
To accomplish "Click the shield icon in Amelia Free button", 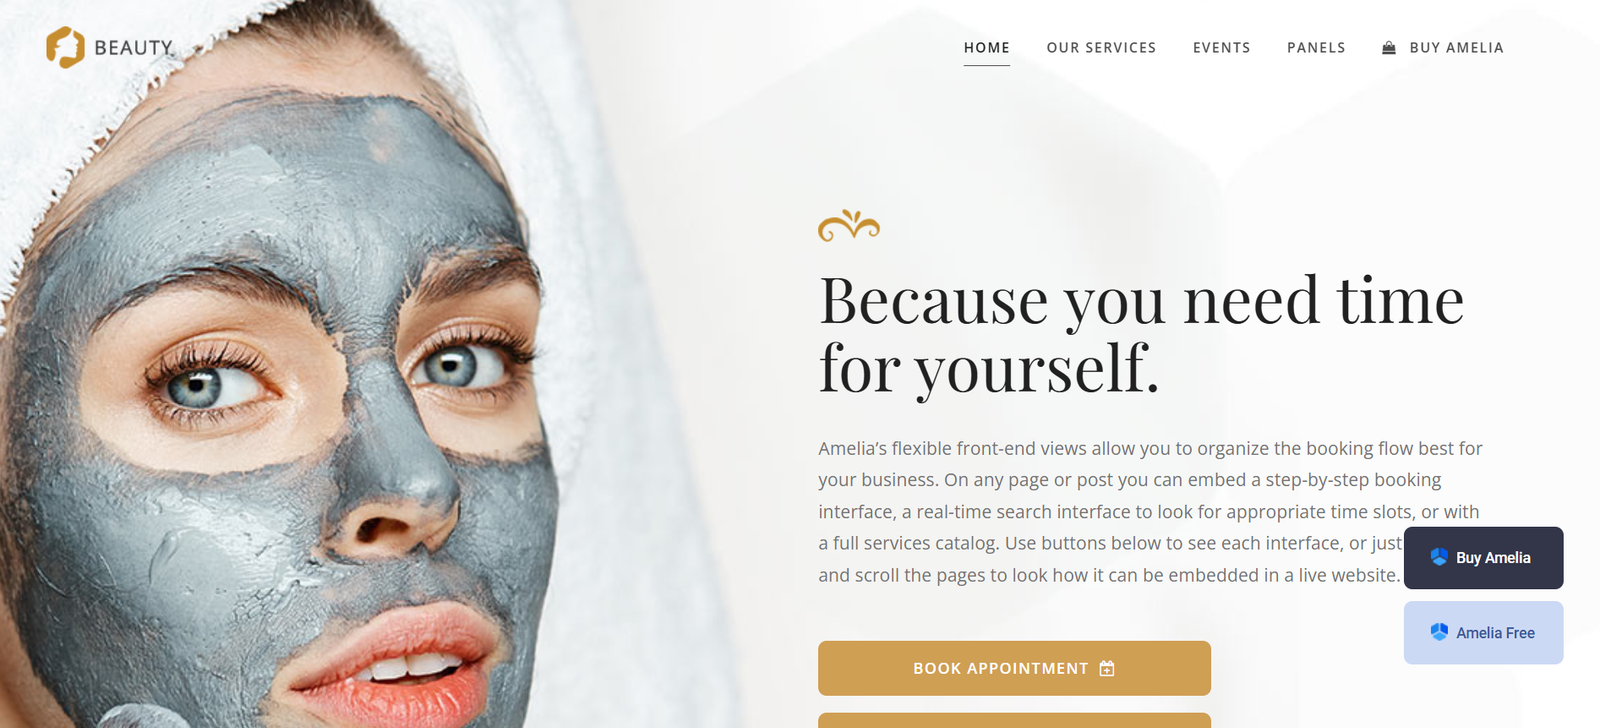I will [1439, 632].
